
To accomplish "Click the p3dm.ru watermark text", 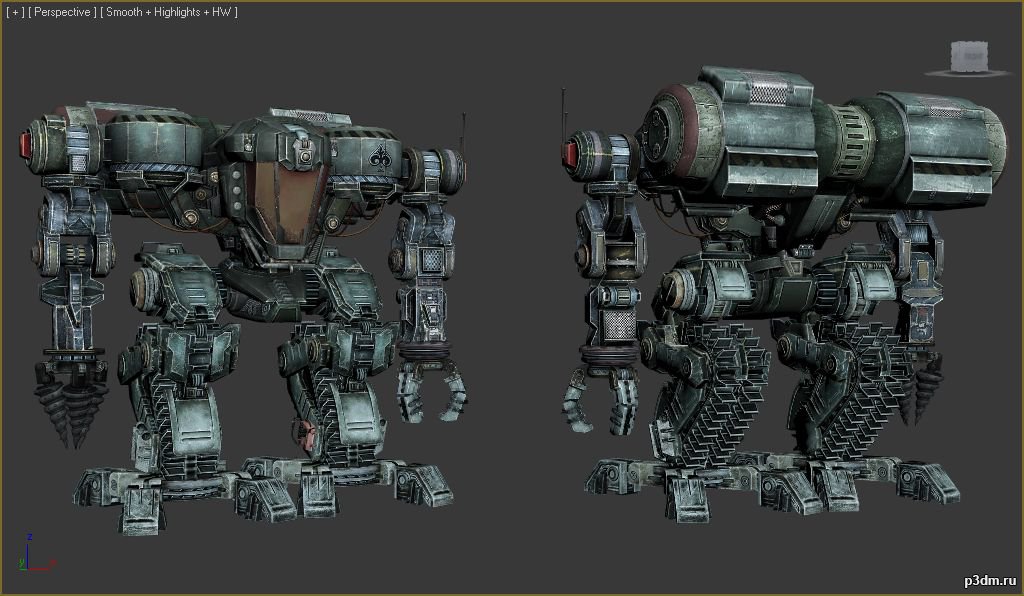I will point(990,579).
